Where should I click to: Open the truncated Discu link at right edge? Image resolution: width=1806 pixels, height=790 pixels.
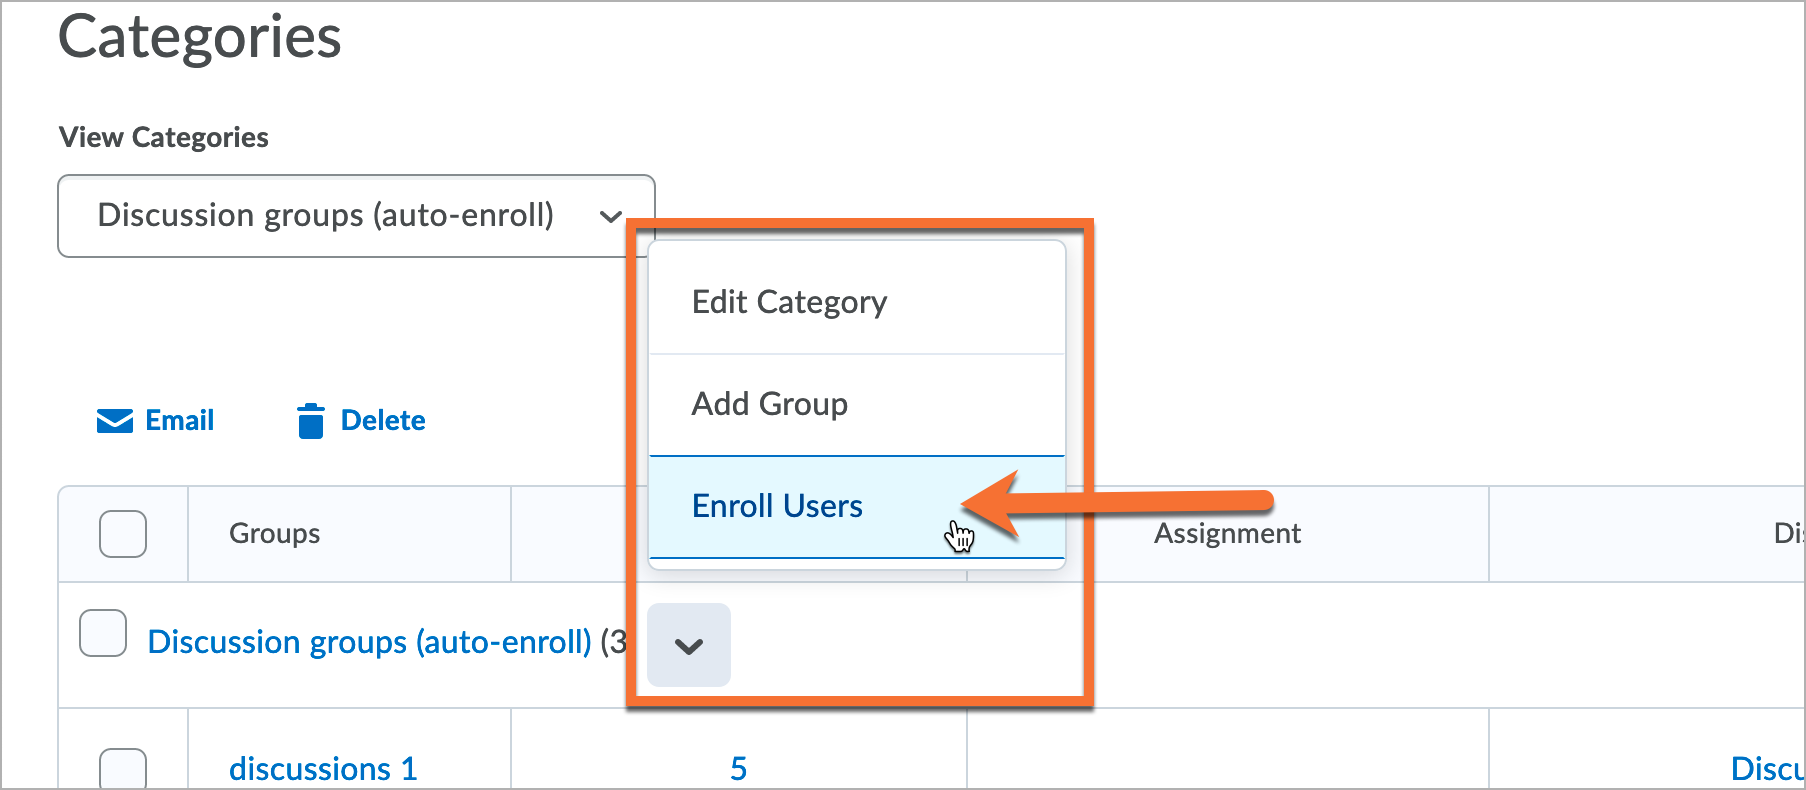pyautogui.click(x=1766, y=768)
